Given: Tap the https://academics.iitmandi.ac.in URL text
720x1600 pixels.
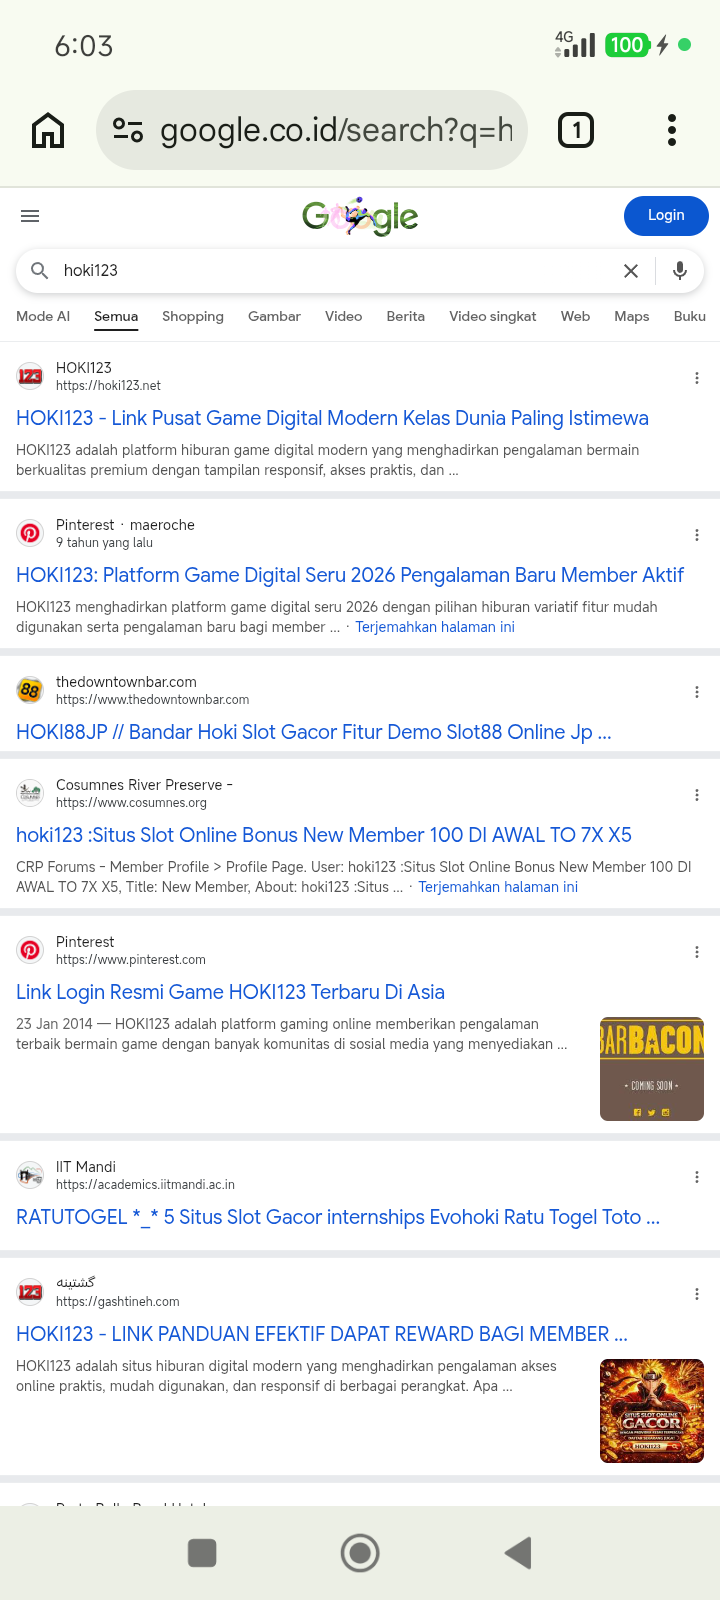Looking at the screenshot, I should (x=145, y=1185).
